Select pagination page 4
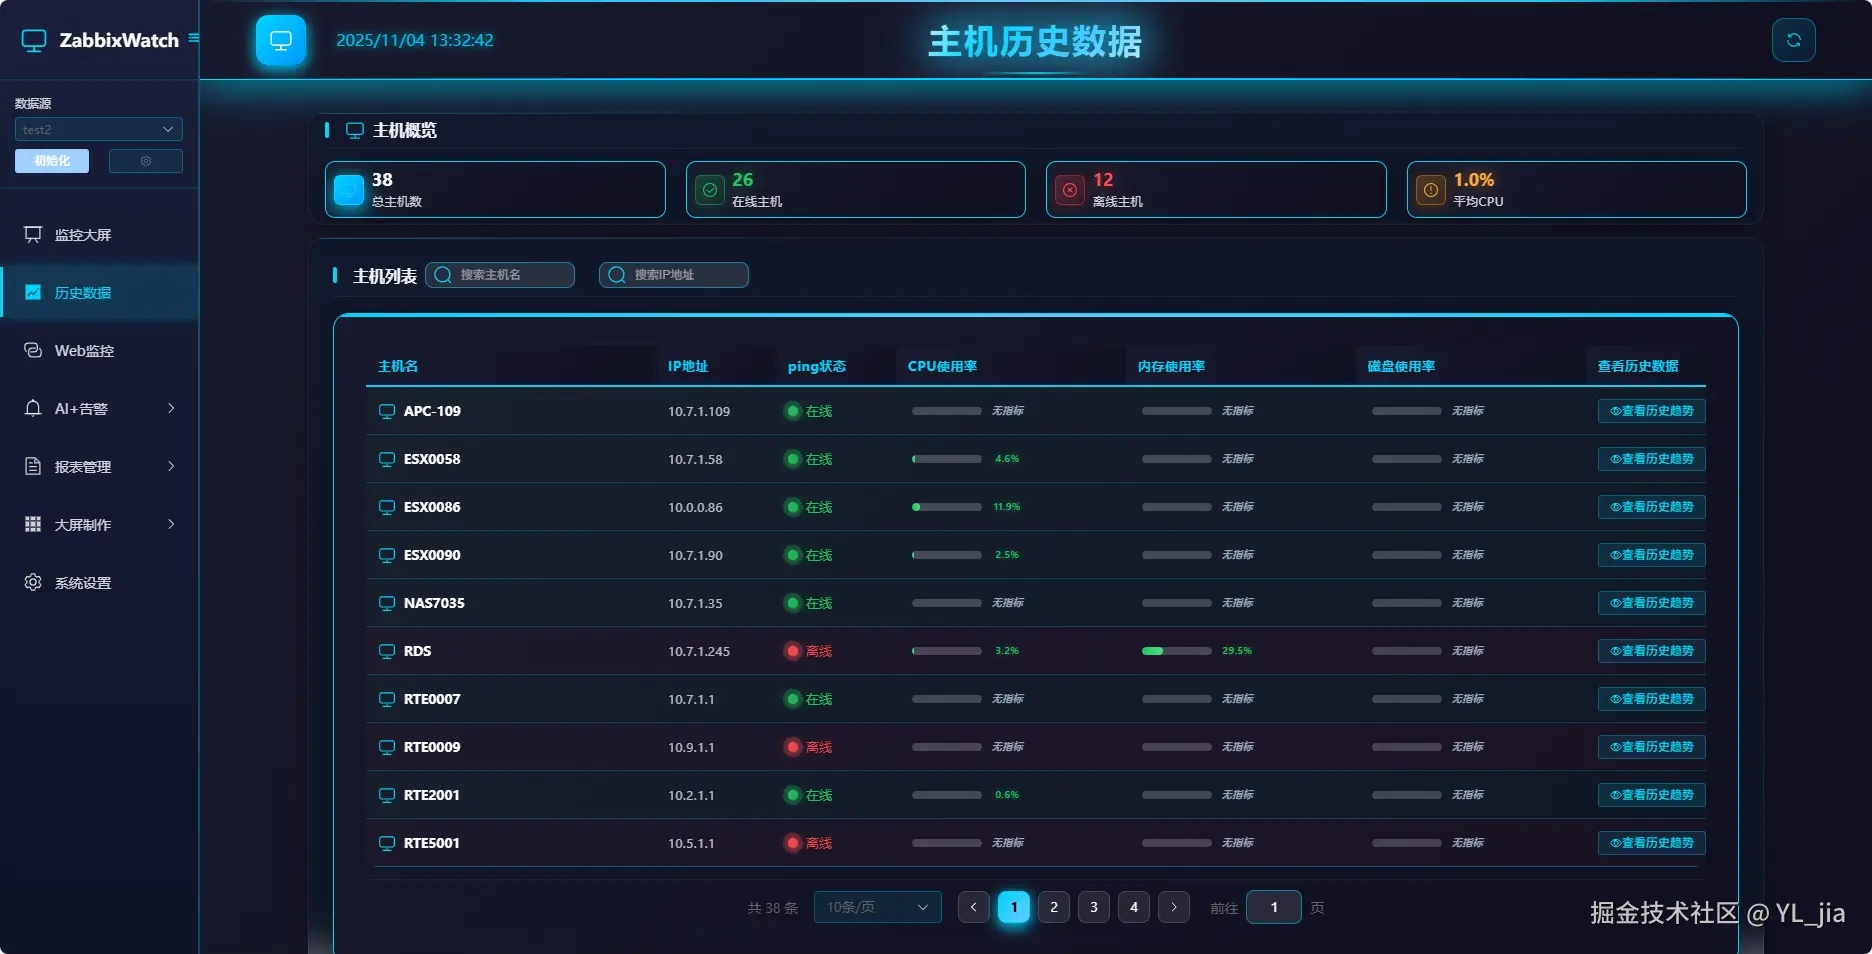Viewport: 1872px width, 954px height. click(x=1134, y=907)
